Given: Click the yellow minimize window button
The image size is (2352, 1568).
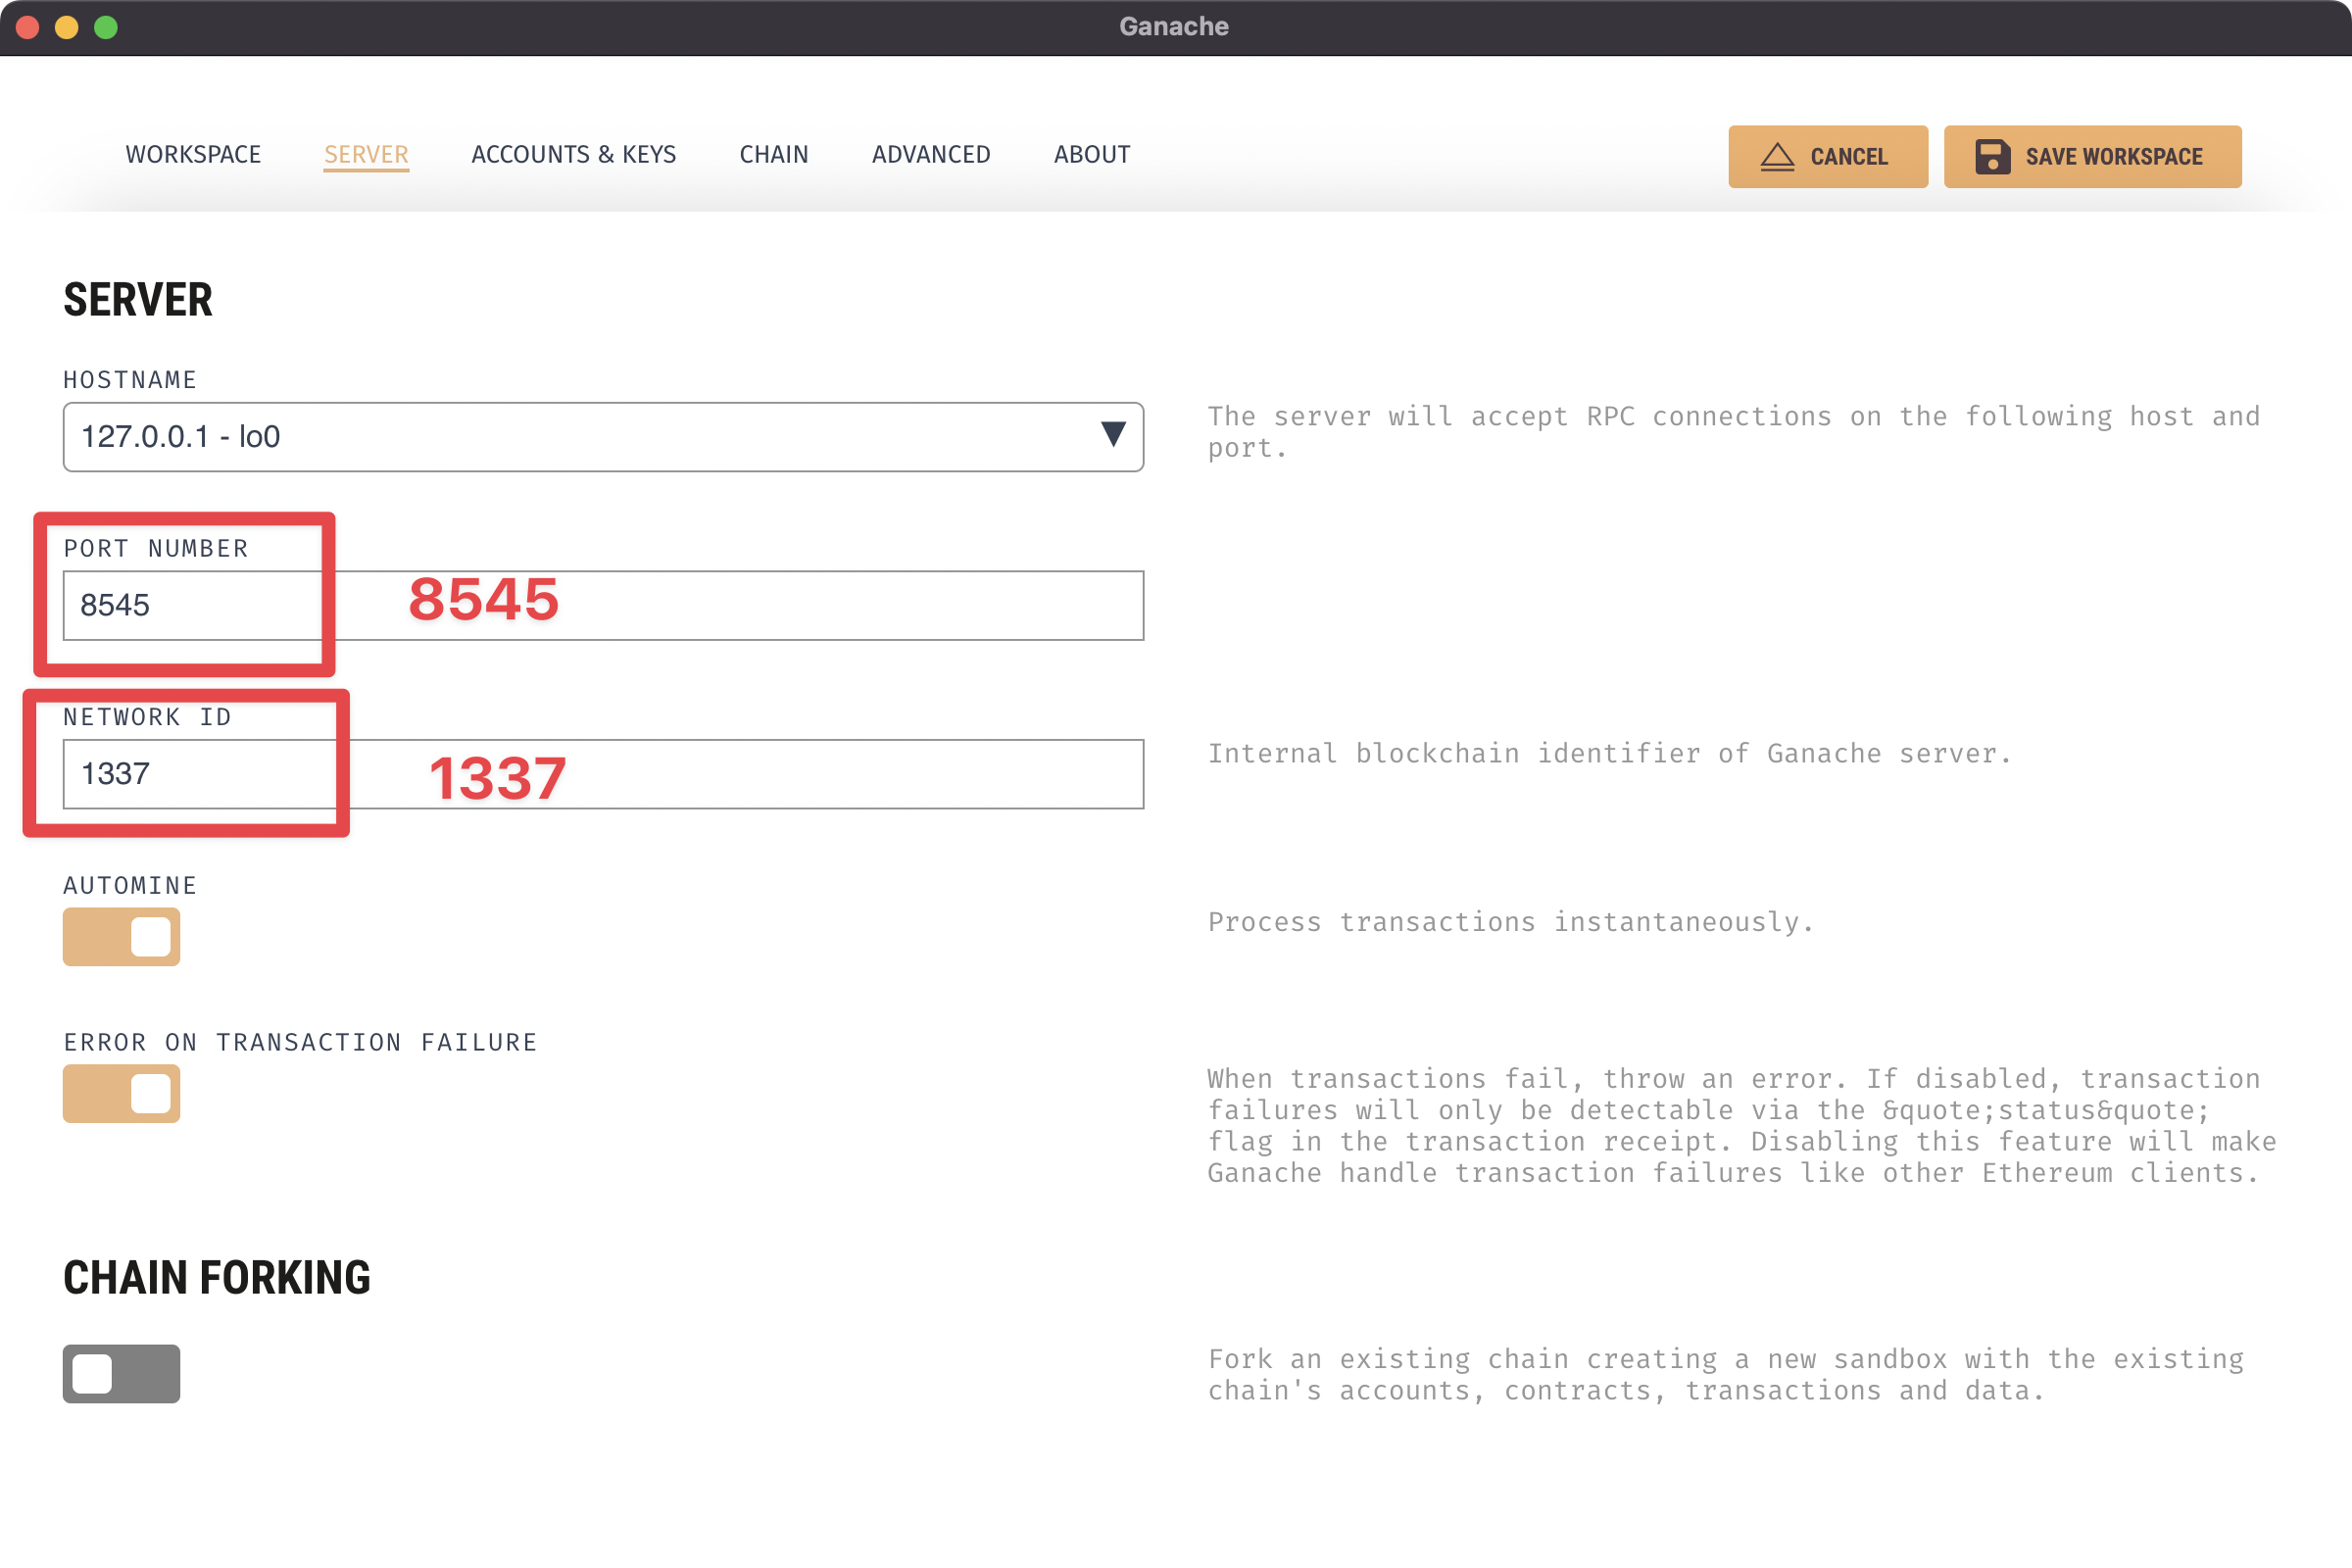Looking at the screenshot, I should click(67, 27).
